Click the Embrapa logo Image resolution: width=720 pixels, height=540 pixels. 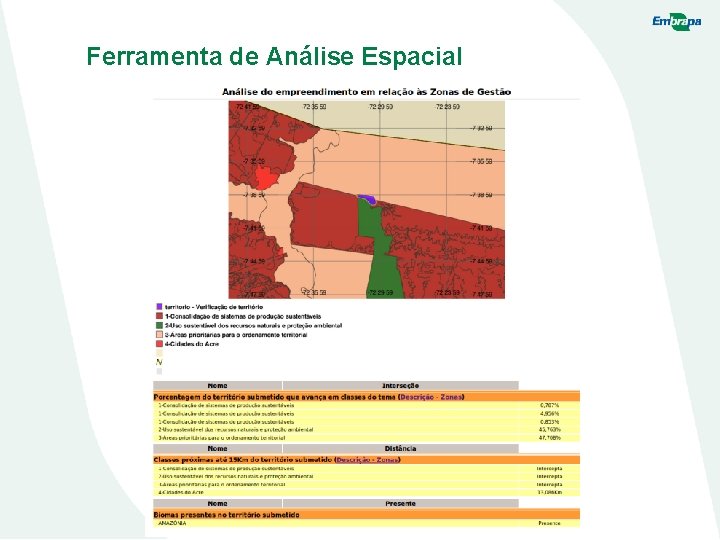676,22
